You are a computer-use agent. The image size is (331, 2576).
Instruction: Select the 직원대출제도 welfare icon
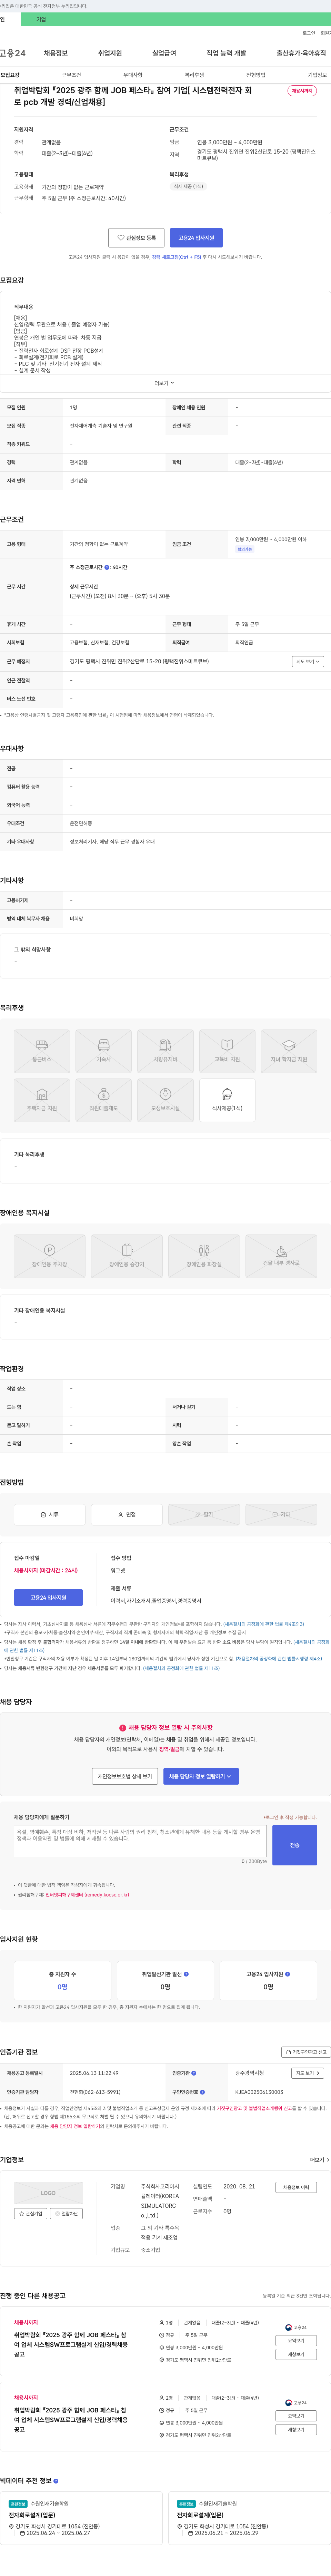104,1100
